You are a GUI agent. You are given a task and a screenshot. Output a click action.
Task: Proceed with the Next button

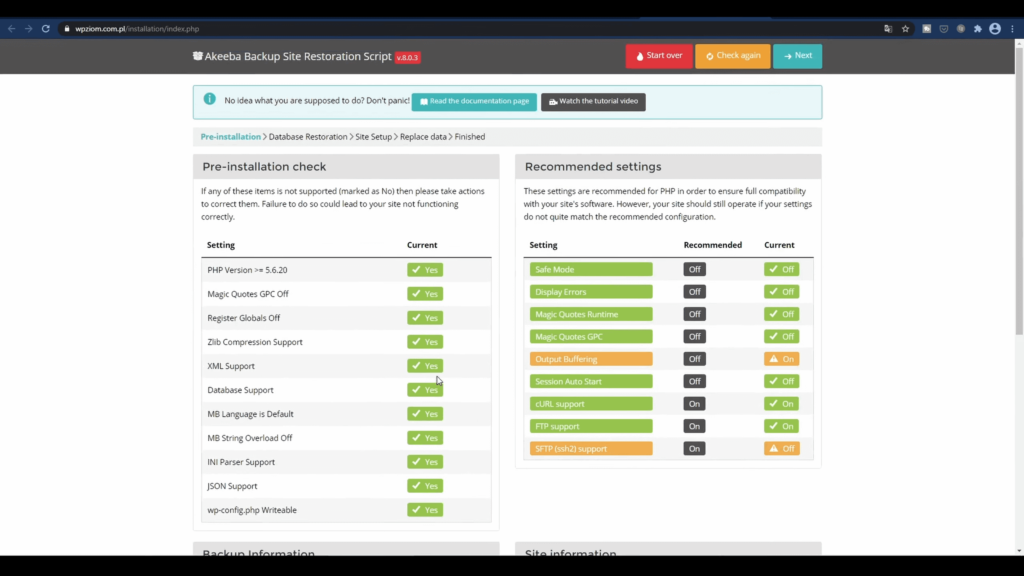797,56
